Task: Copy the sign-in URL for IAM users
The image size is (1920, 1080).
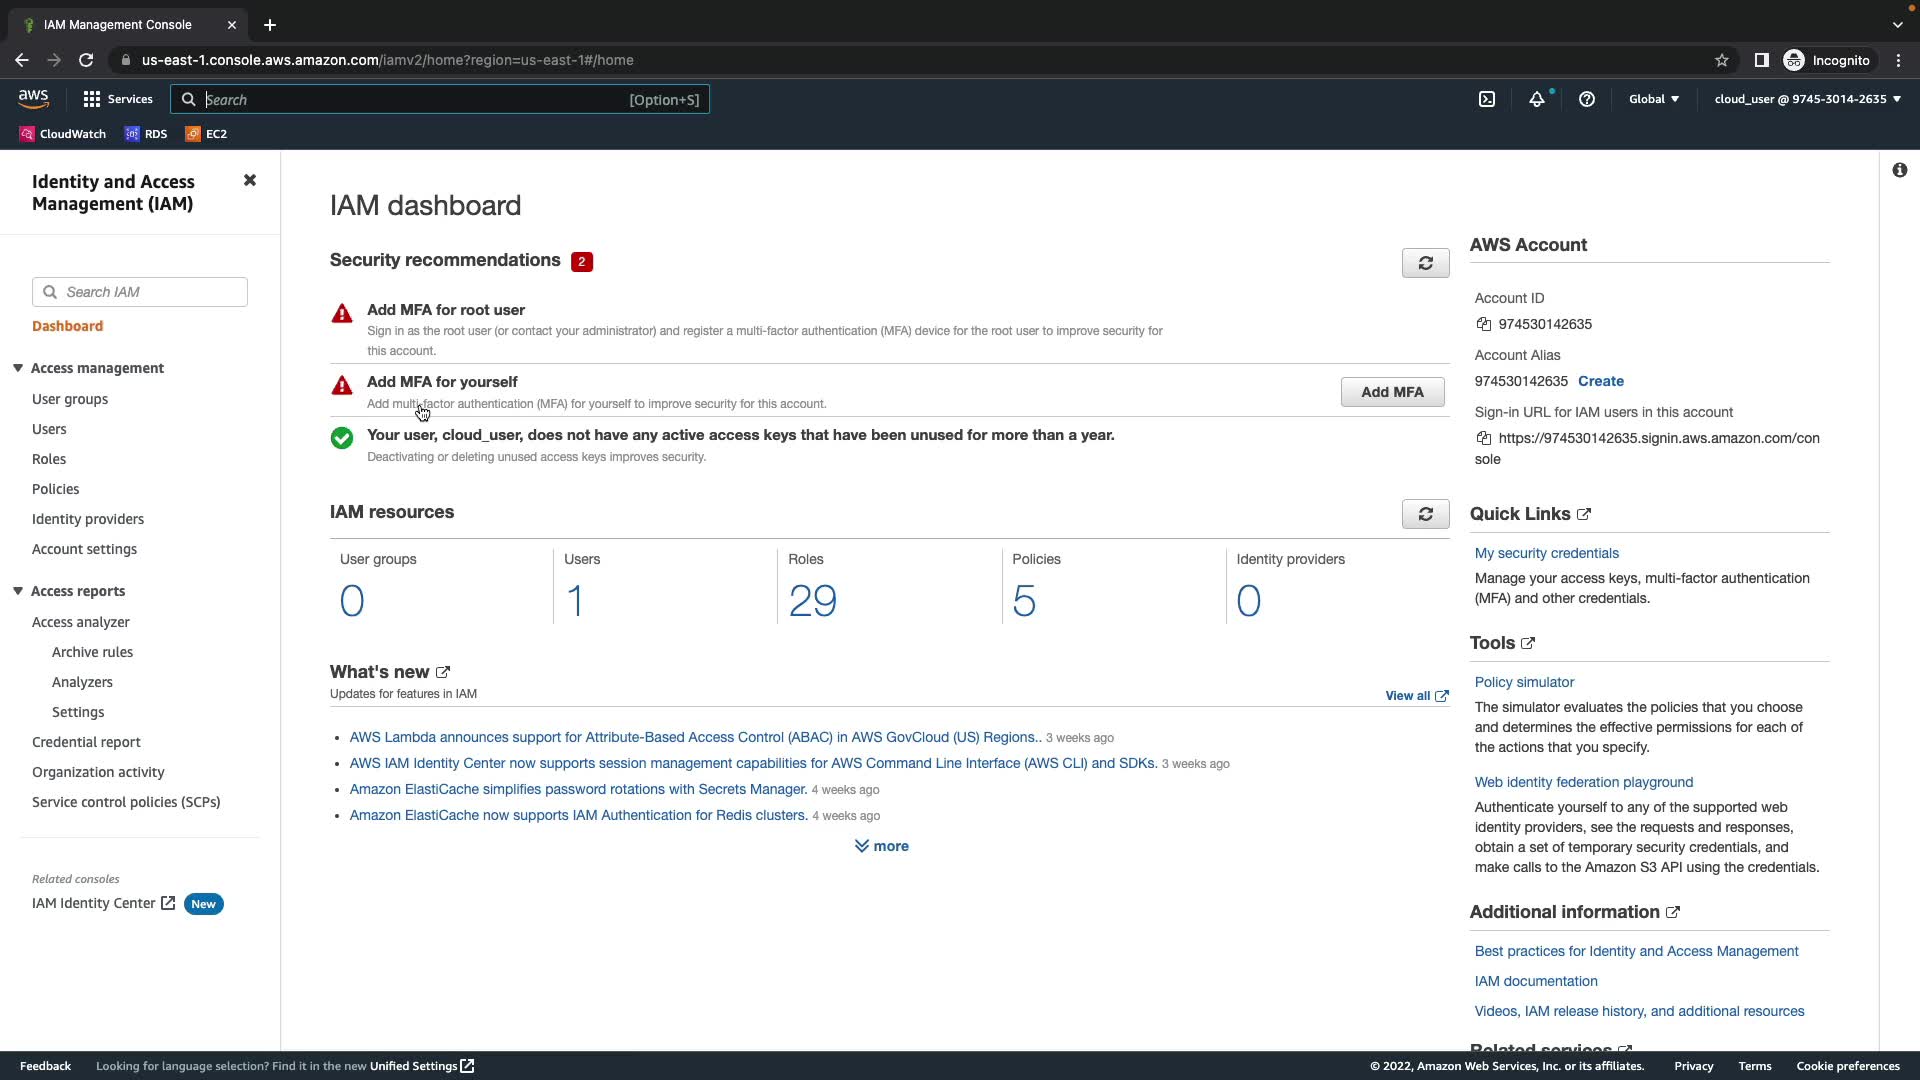Action: tap(1484, 438)
